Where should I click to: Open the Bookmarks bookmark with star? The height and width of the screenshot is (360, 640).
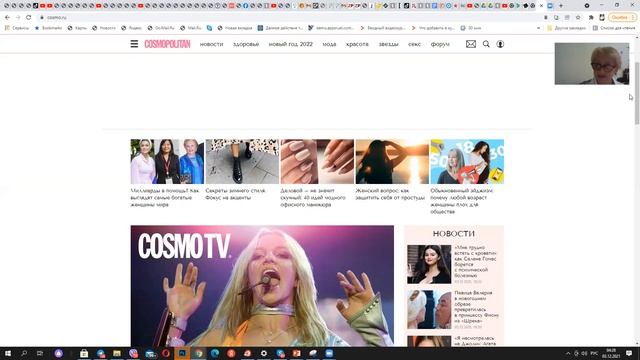[49, 28]
